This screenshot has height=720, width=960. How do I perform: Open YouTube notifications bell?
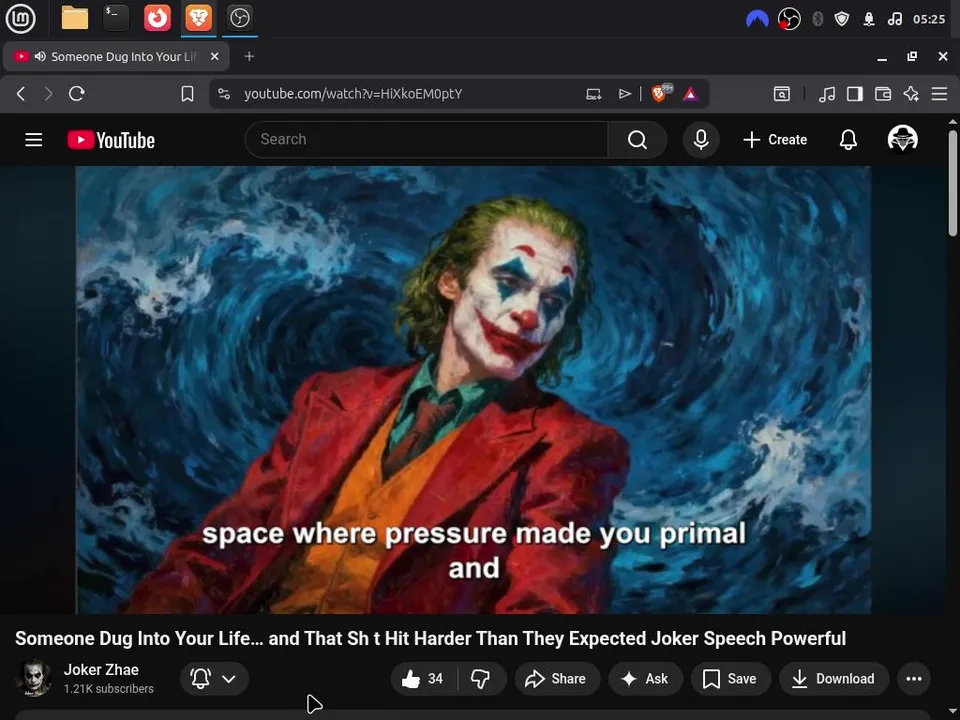tap(848, 140)
